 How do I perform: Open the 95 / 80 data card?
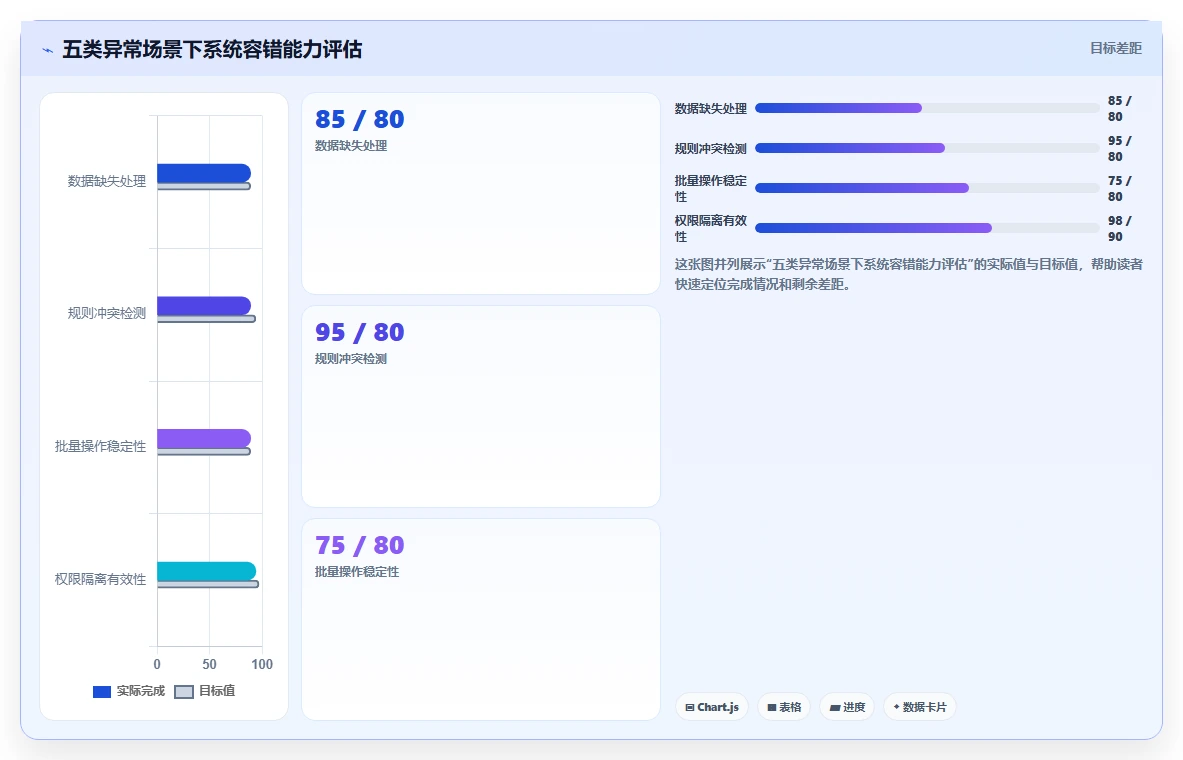481,406
